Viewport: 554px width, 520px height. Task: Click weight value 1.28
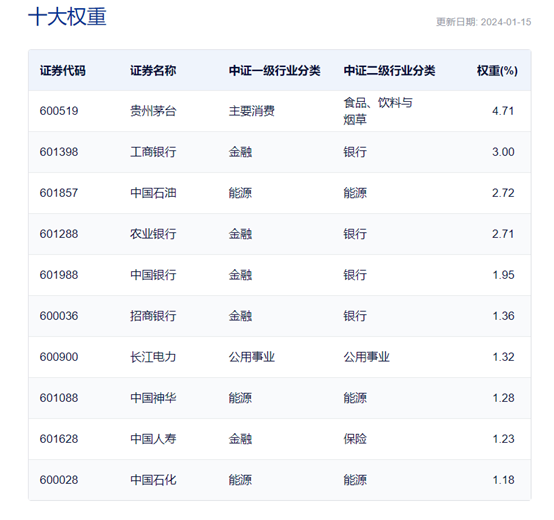point(503,398)
